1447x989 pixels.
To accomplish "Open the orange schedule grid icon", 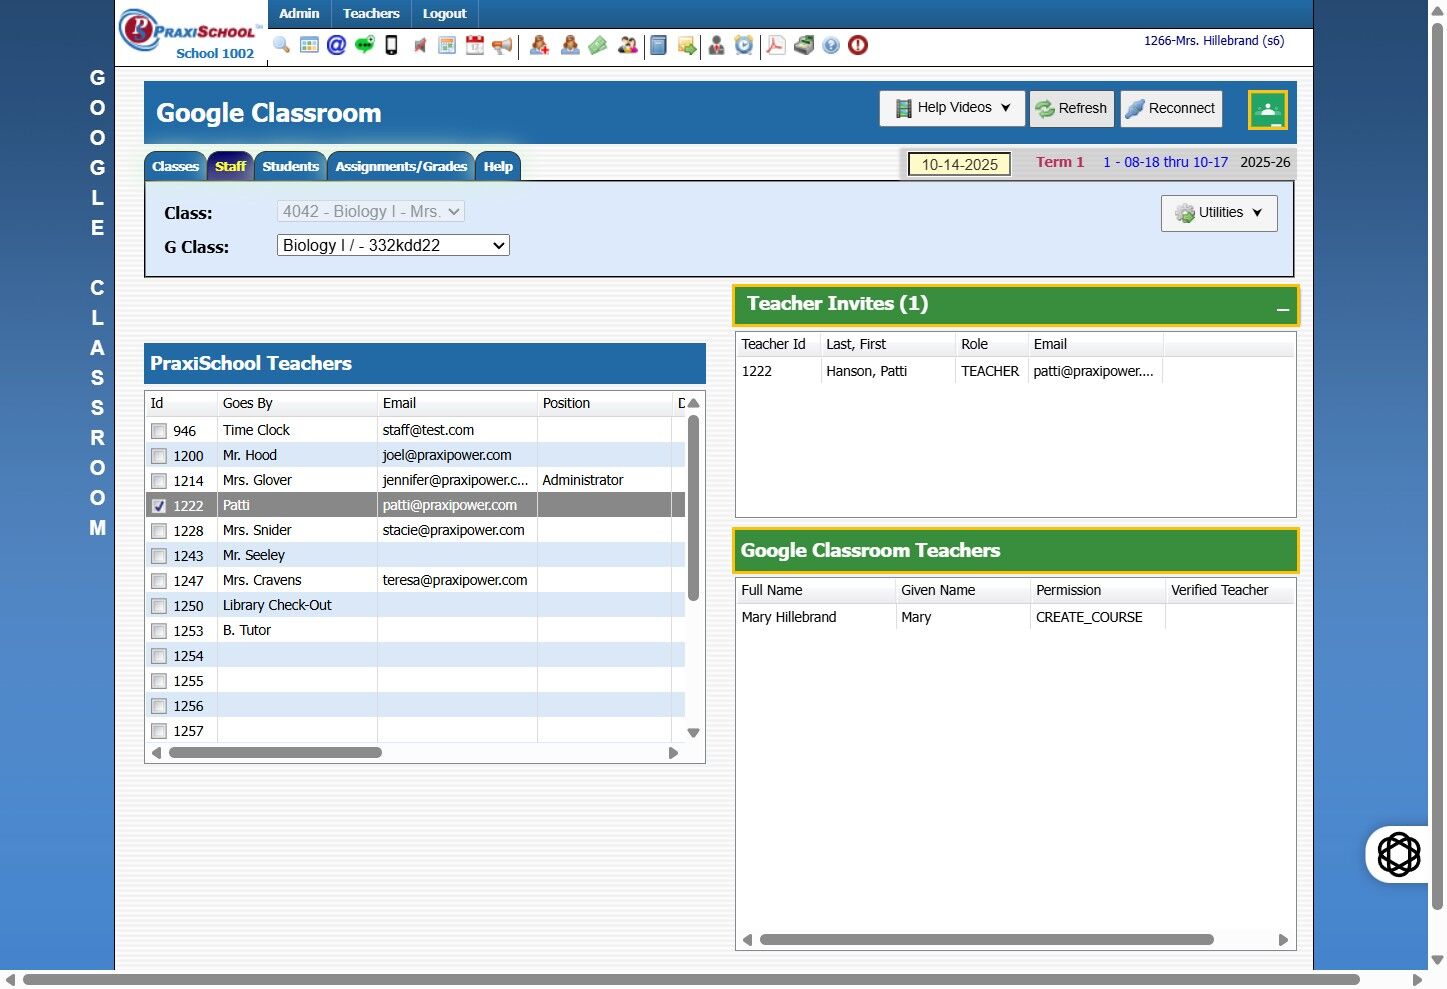I will [x=447, y=45].
